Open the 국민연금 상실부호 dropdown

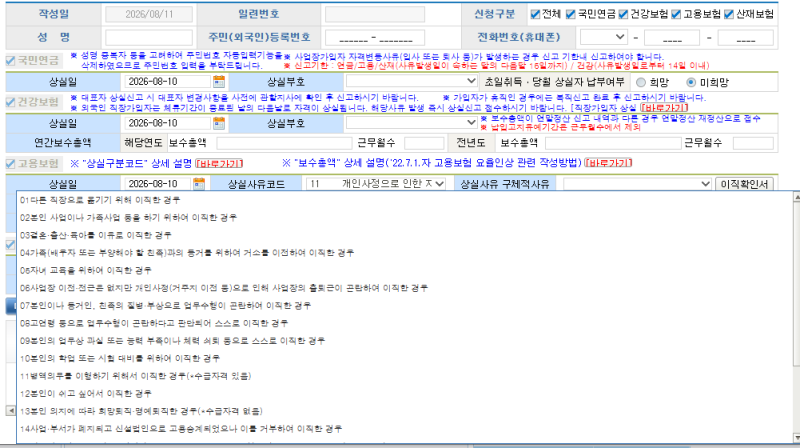411,81
